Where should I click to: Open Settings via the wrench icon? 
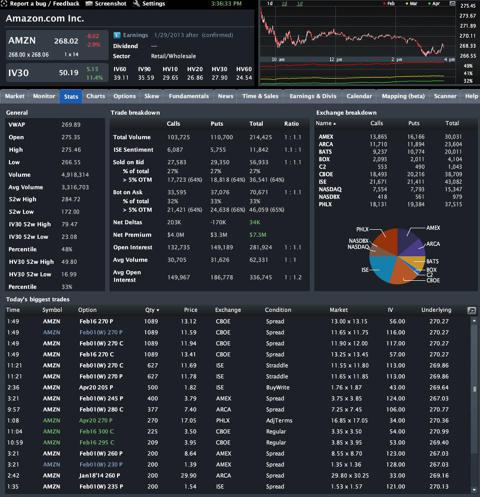tap(136, 4)
